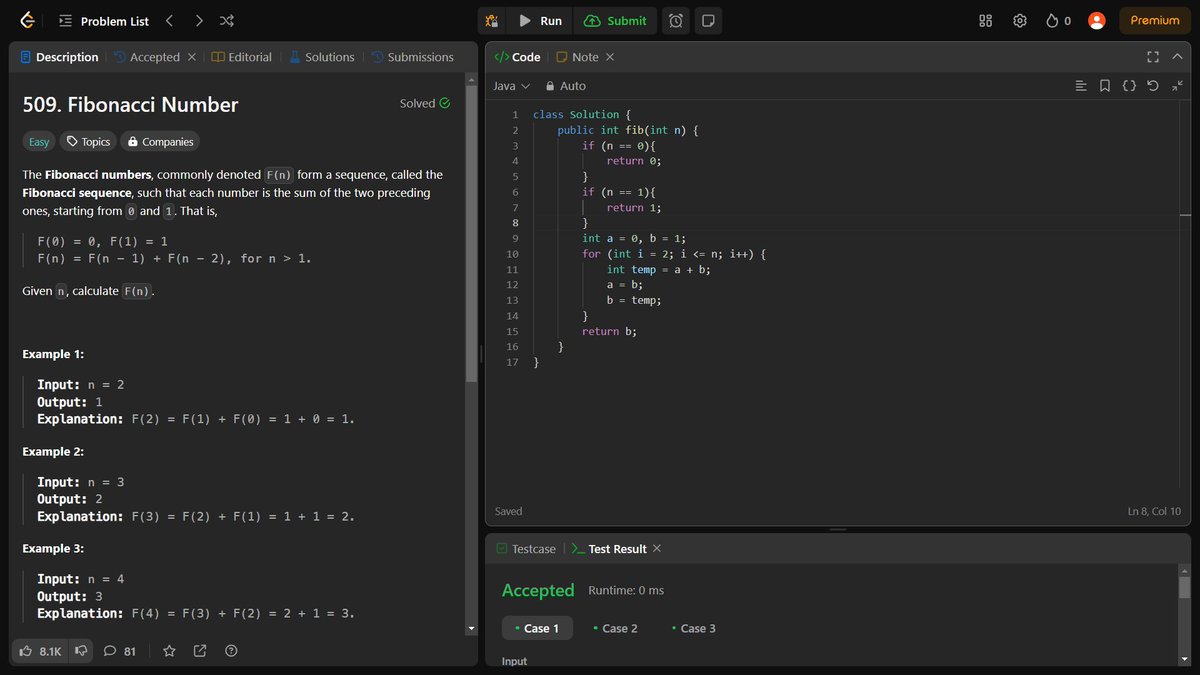
Task: Click the debugger bug icon
Action: 491,21
